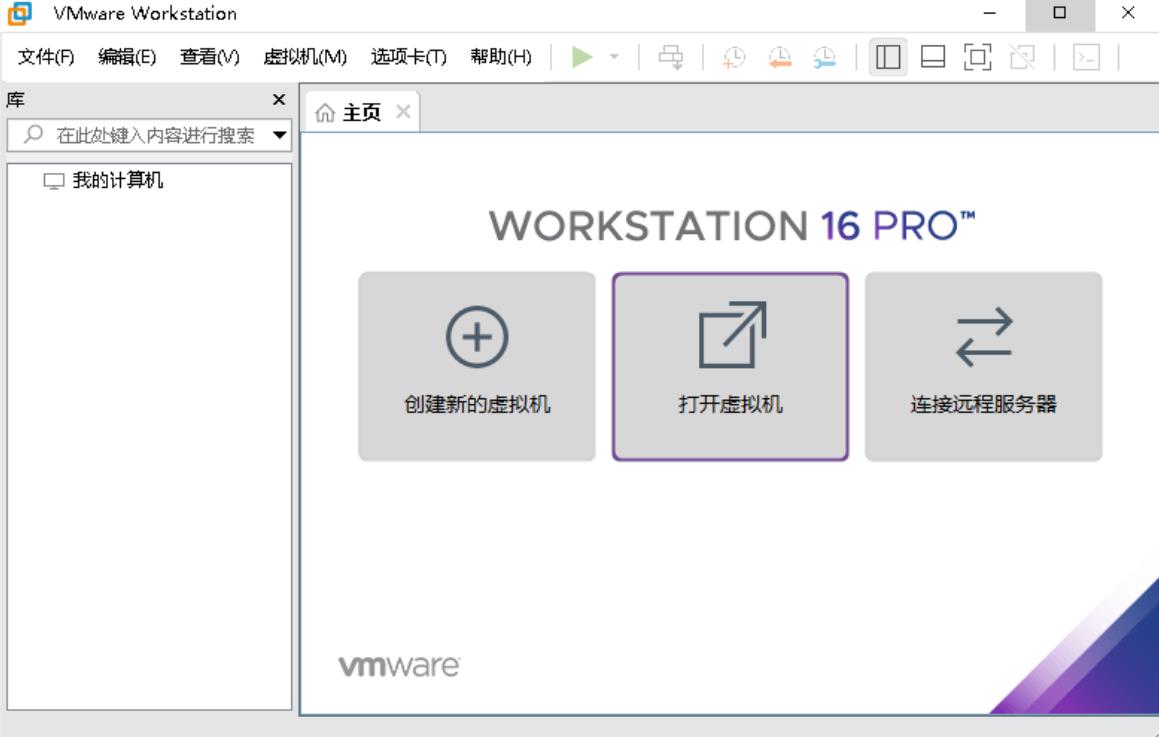Open the 虚拟机(M) menu

tap(305, 57)
